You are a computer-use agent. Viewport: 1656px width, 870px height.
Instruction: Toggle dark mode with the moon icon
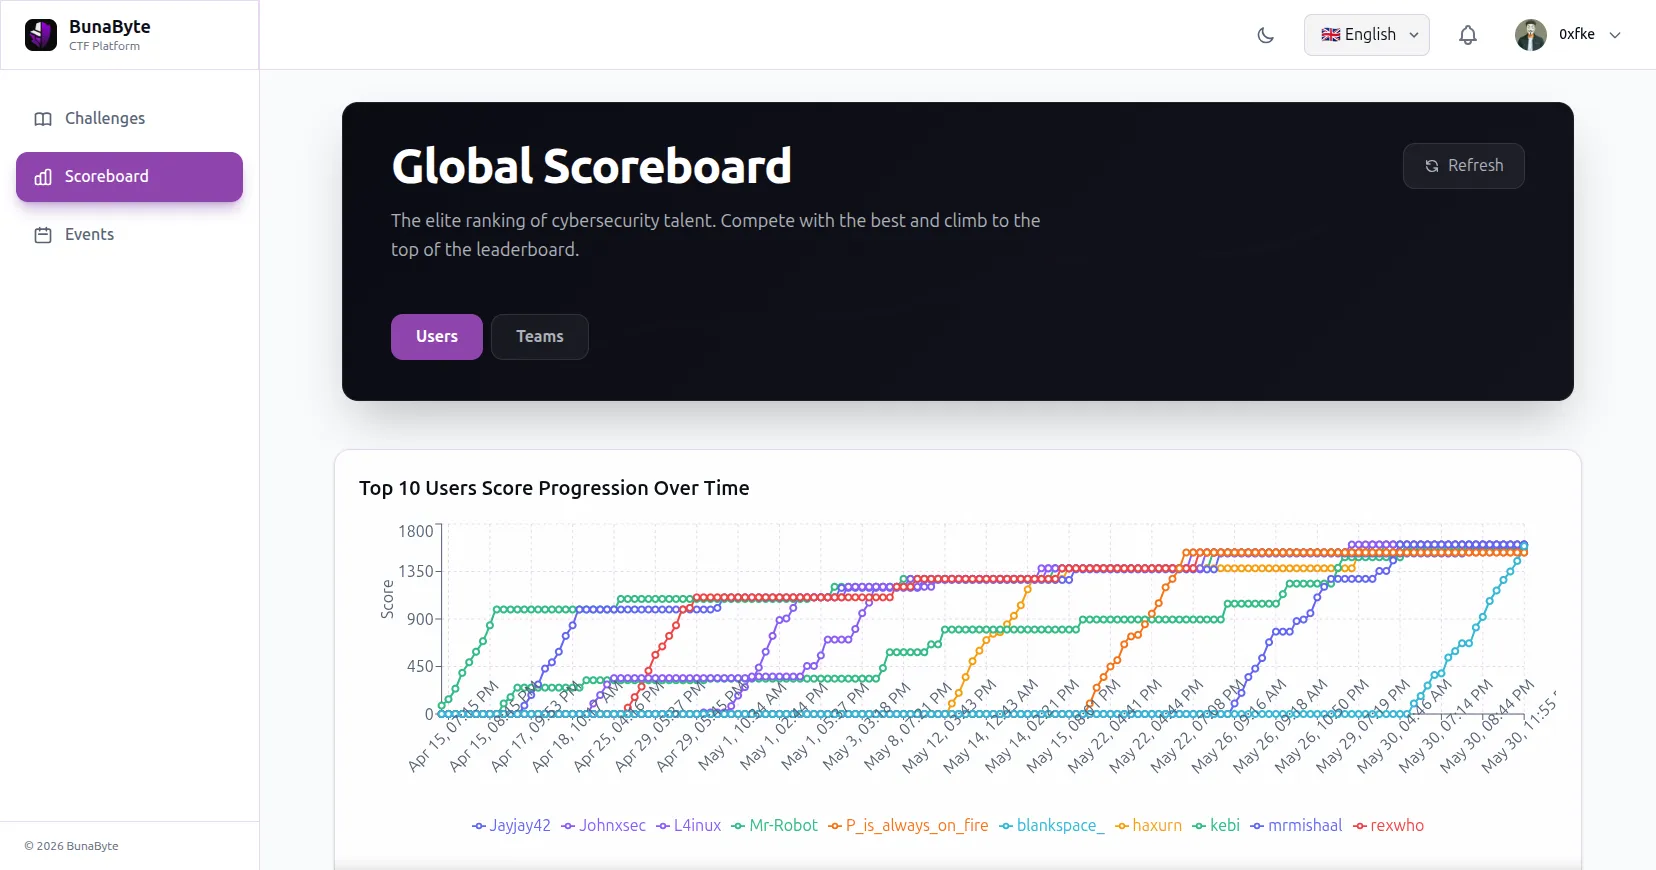[x=1266, y=35]
